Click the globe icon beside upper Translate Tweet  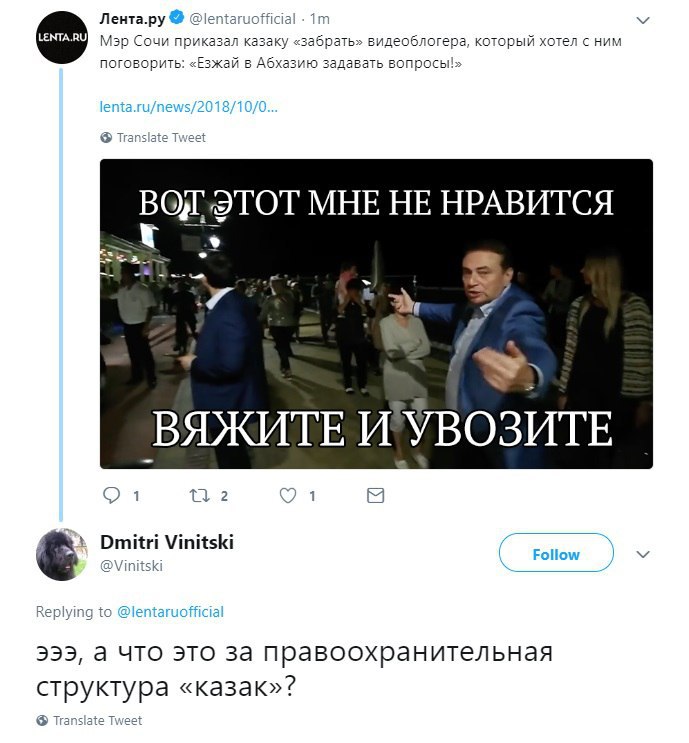[x=106, y=137]
